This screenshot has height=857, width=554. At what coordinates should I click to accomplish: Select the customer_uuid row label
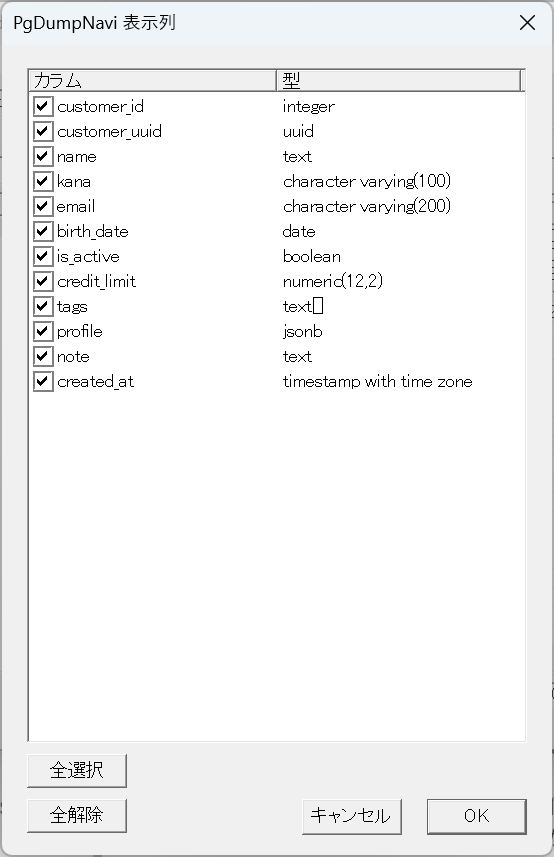[x=109, y=132]
